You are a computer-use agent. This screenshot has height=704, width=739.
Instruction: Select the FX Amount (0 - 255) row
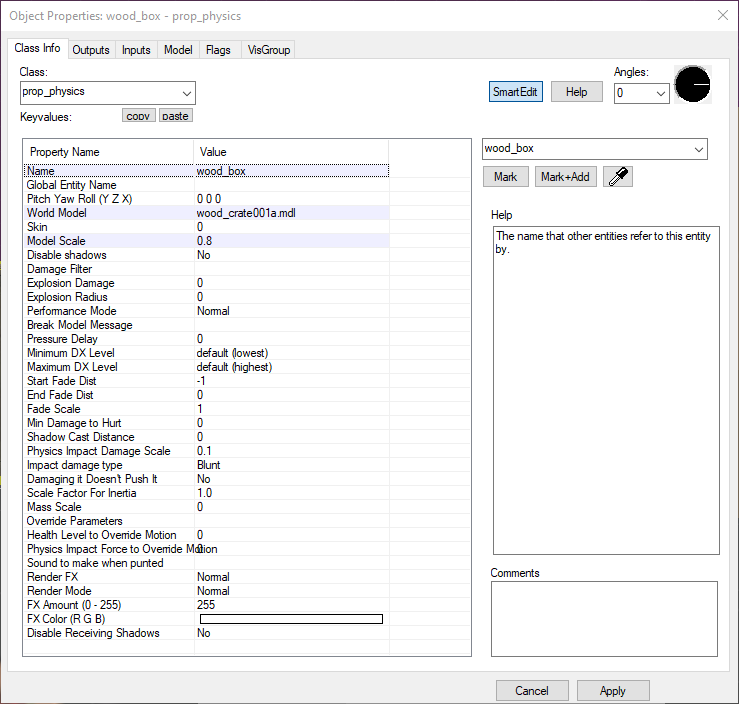(206, 605)
